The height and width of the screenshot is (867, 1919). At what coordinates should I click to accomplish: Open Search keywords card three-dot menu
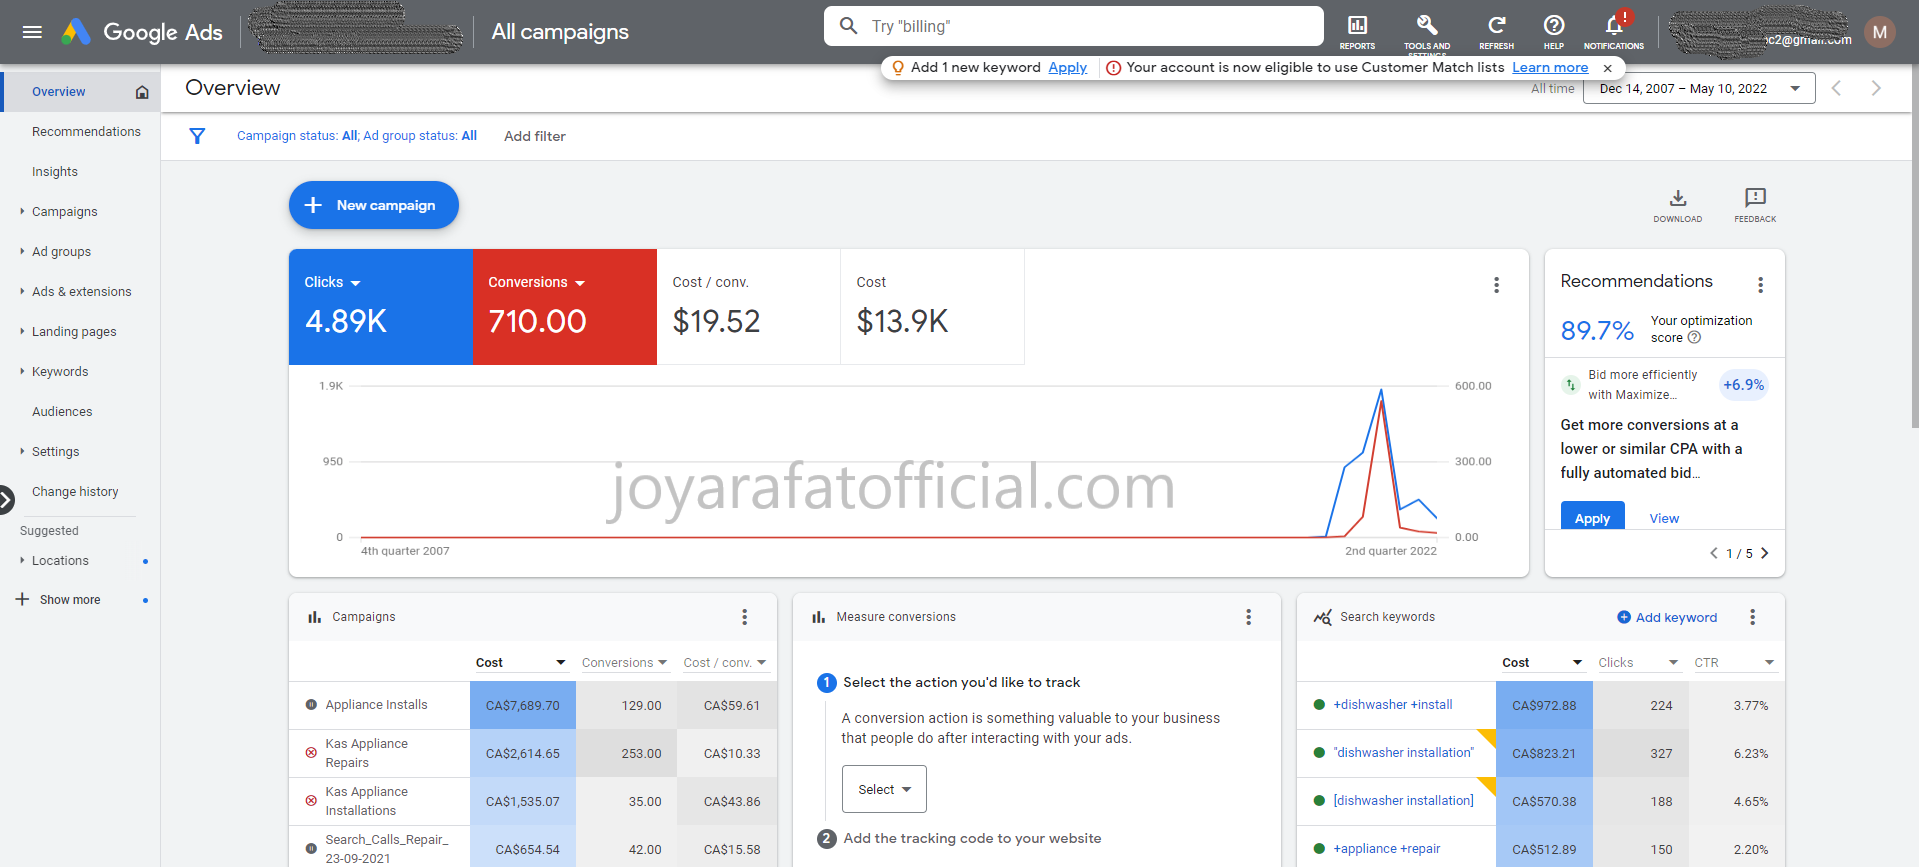click(x=1752, y=617)
